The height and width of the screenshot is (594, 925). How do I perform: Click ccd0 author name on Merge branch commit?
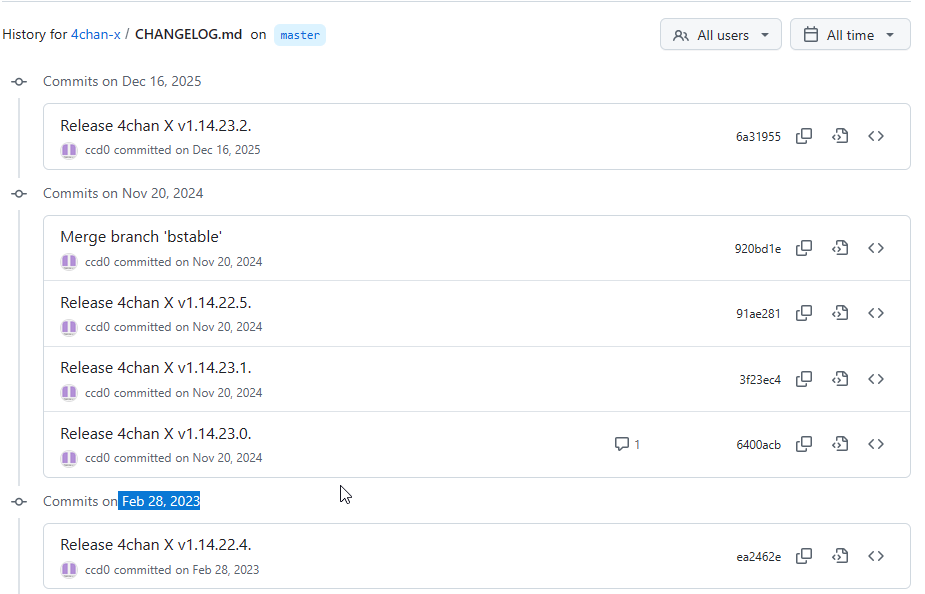click(x=97, y=262)
